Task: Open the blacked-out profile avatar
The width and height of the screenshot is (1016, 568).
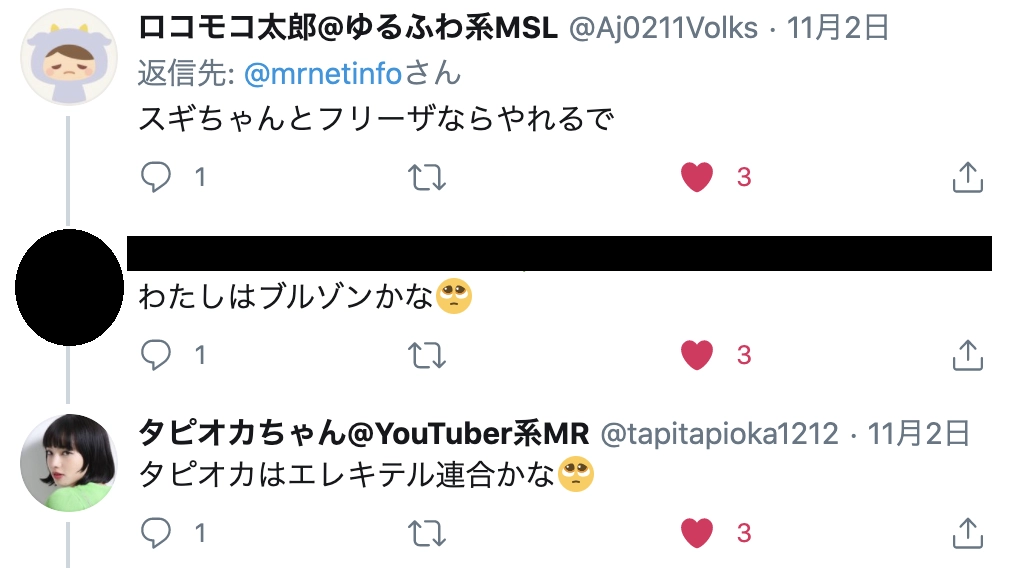Action: [x=69, y=287]
